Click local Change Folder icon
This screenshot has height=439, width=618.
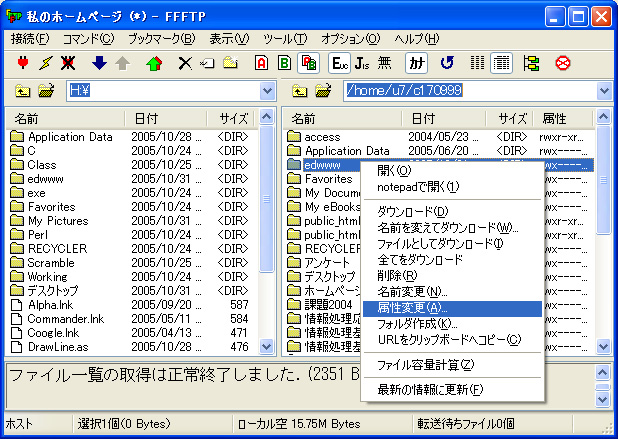46,91
